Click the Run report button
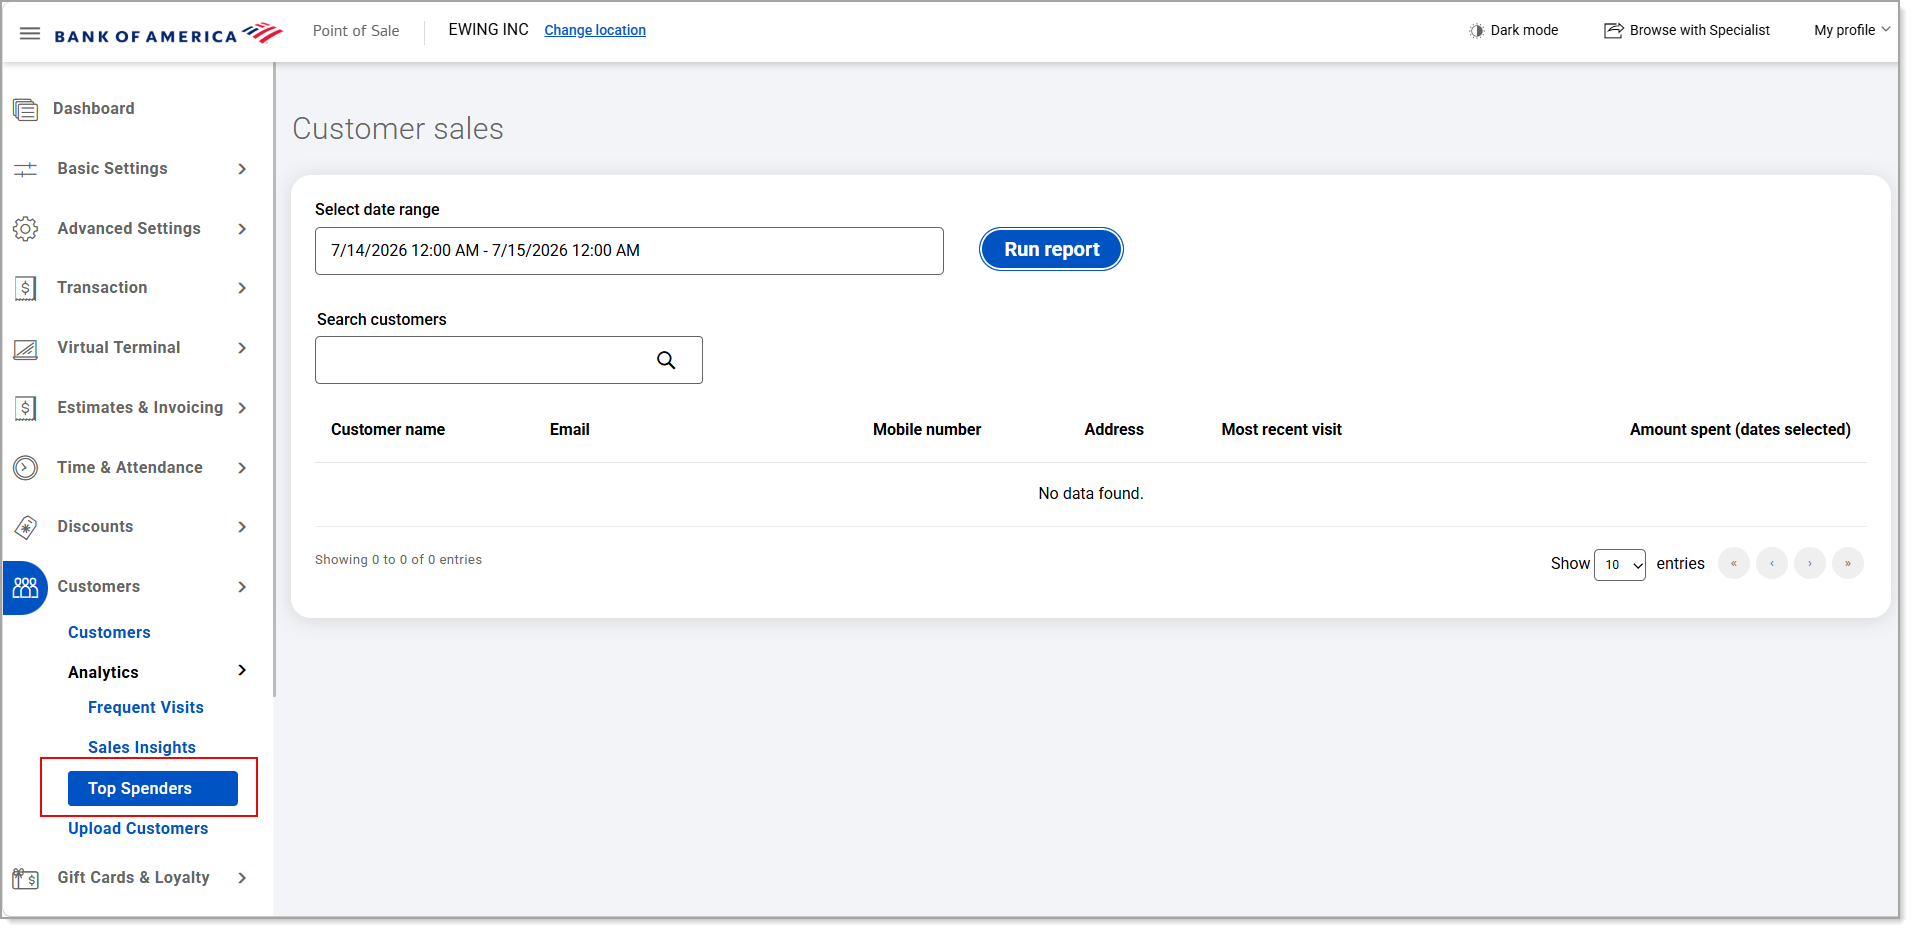 [x=1051, y=250]
